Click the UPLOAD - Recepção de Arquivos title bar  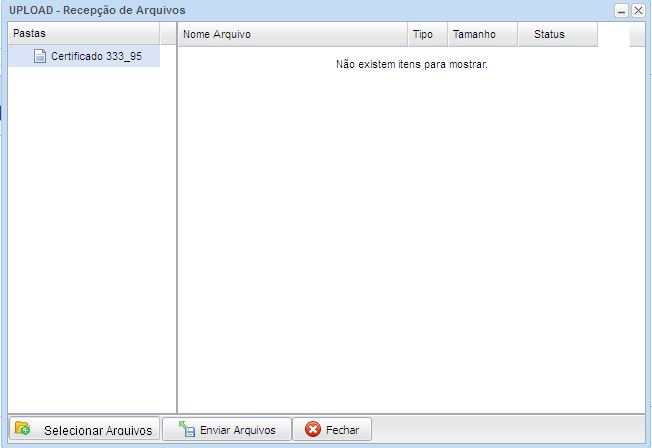[300, 10]
